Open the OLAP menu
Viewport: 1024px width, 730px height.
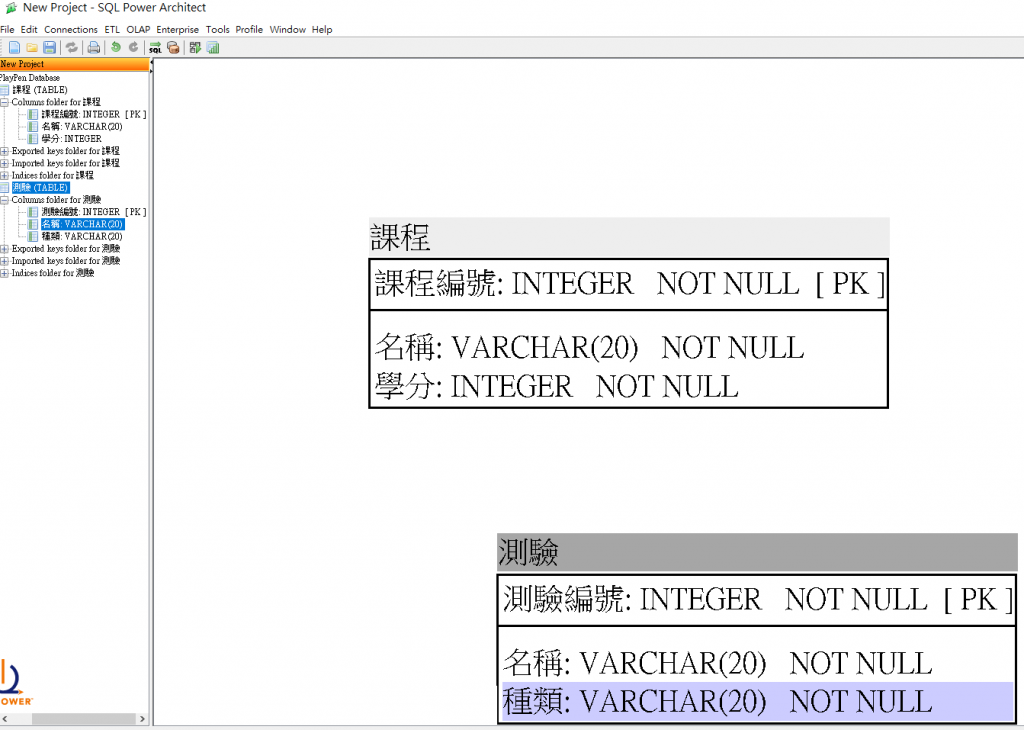(x=138, y=29)
